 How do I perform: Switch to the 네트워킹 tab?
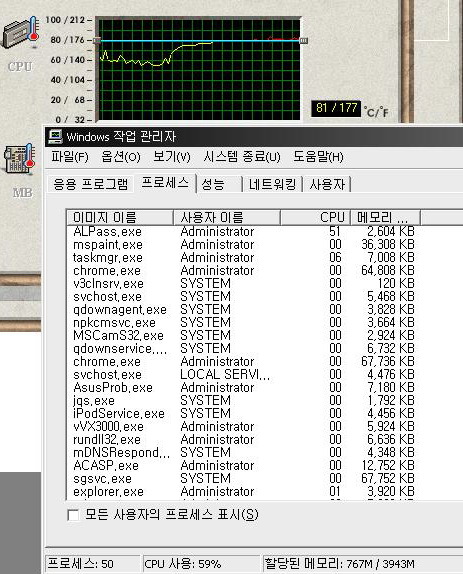(x=272, y=184)
